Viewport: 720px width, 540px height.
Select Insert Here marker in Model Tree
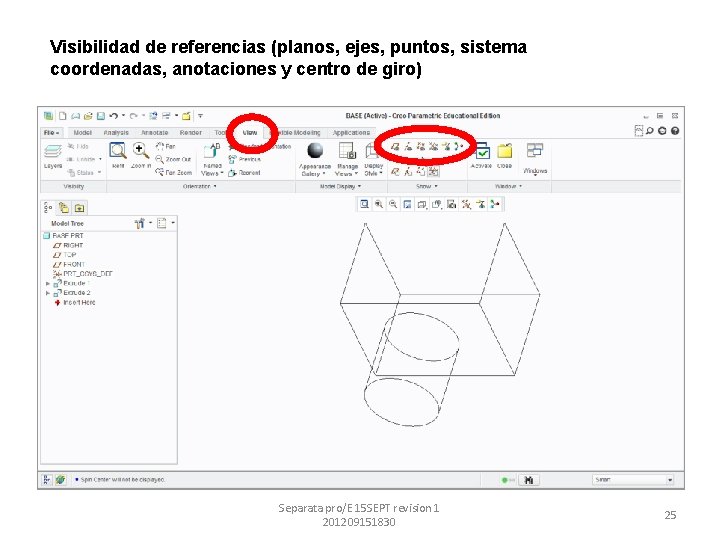[x=75, y=303]
